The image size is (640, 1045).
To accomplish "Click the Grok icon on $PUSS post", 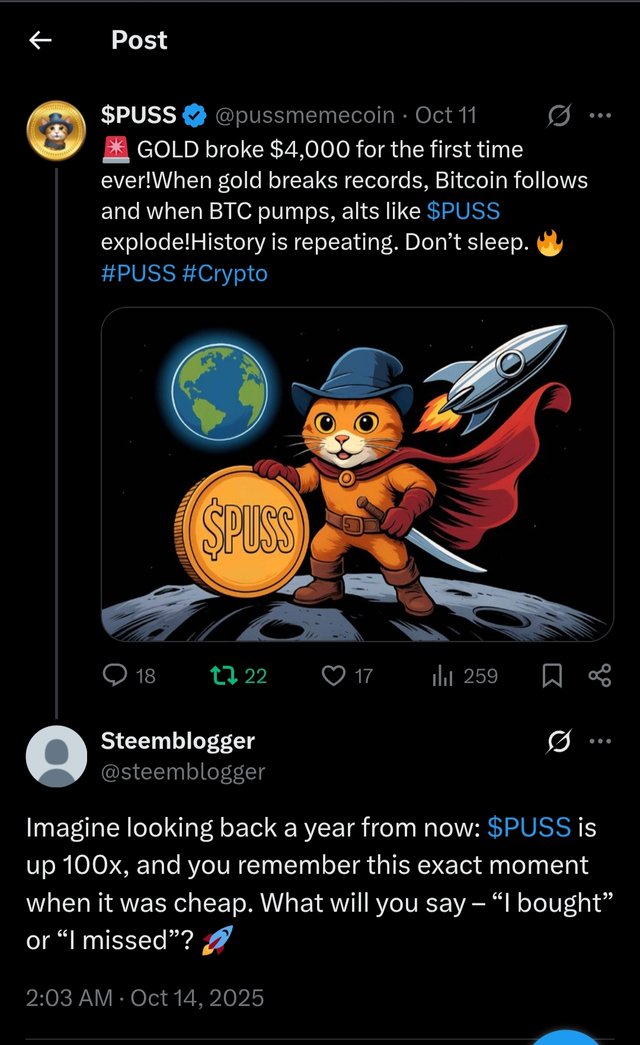I will [x=559, y=116].
